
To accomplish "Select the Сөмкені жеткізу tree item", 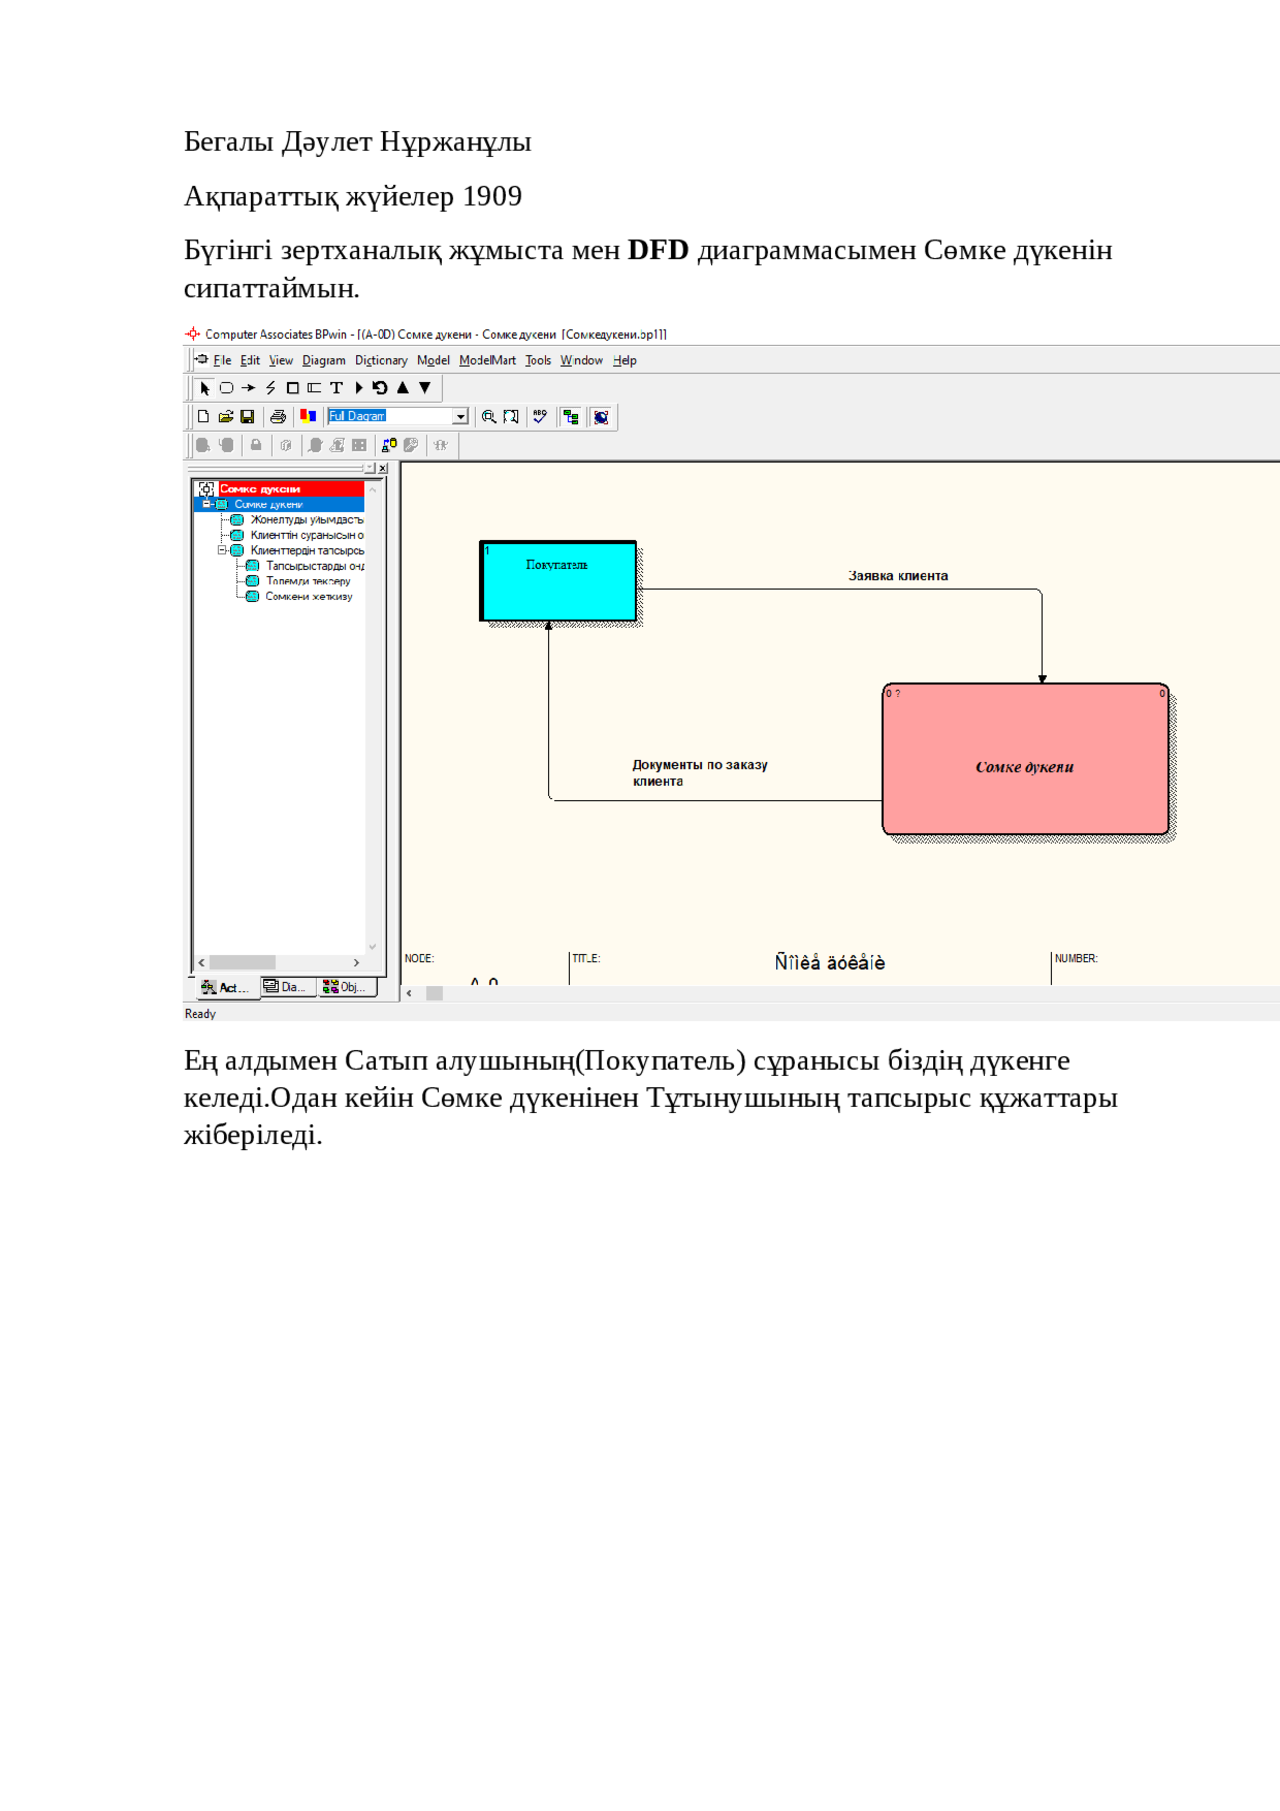I will pos(308,596).
